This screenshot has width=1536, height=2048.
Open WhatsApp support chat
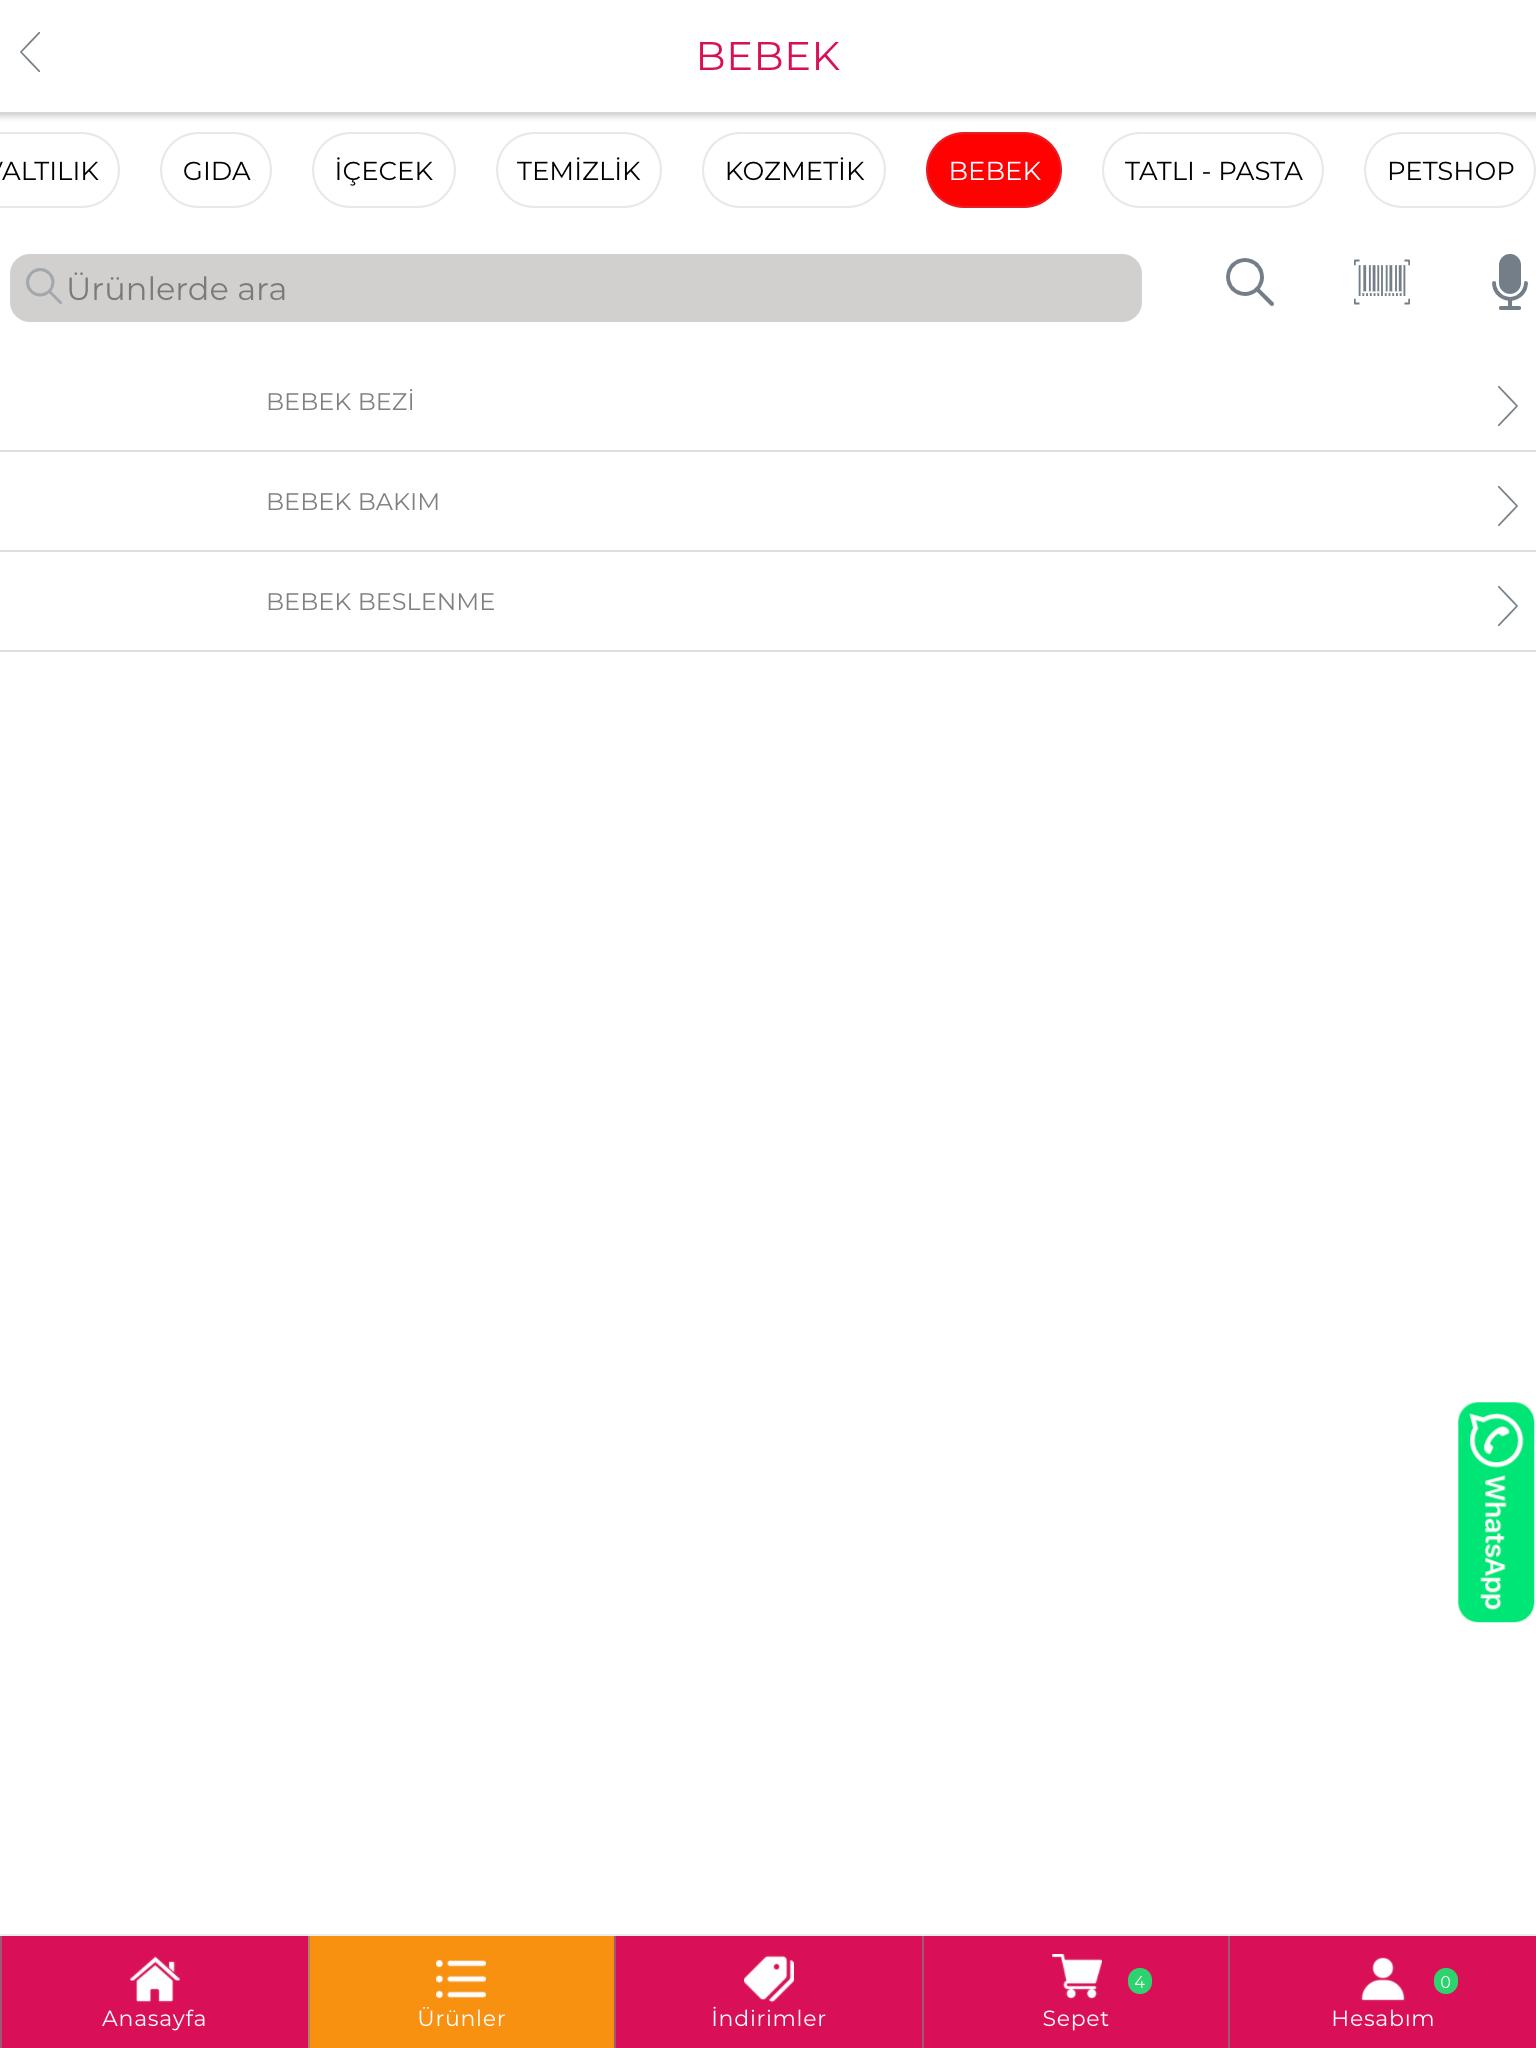(1495, 1512)
